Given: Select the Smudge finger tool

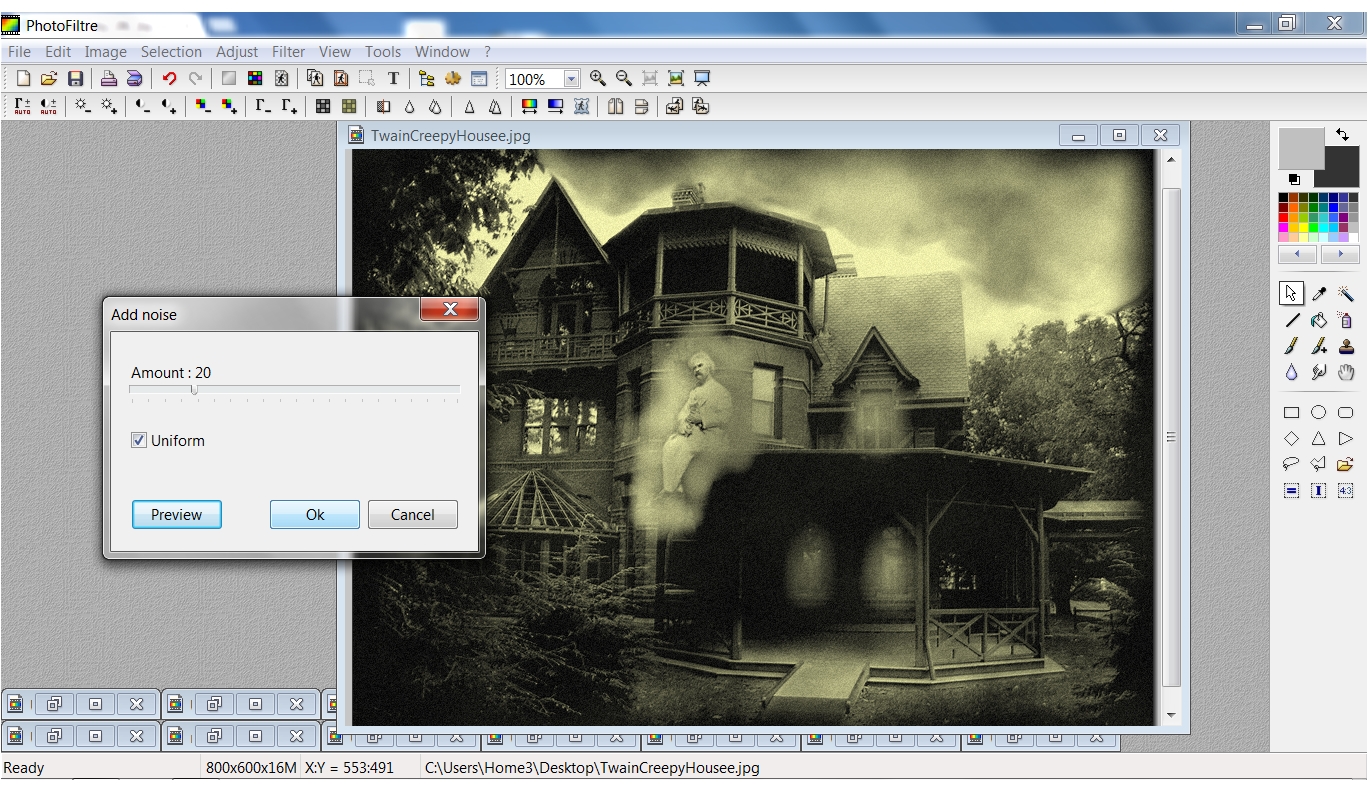Looking at the screenshot, I should [x=1318, y=373].
